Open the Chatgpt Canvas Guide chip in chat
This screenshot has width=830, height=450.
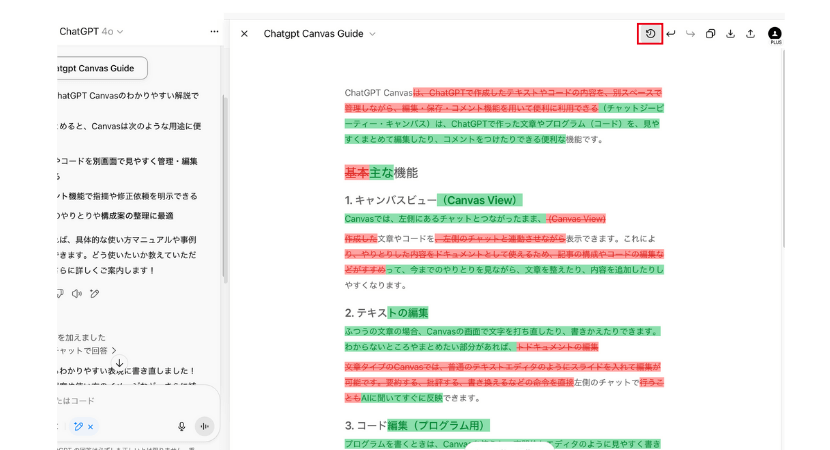(101, 68)
